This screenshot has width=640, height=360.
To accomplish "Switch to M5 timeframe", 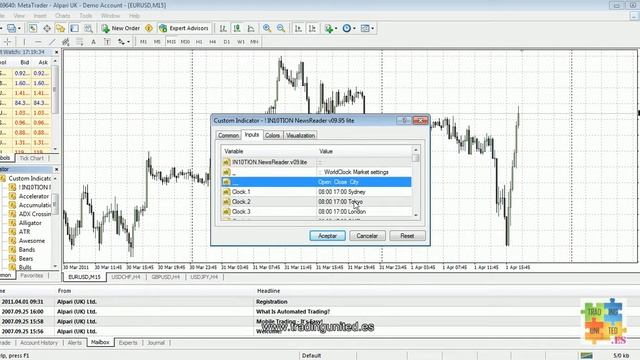I will pyautogui.click(x=157, y=42).
